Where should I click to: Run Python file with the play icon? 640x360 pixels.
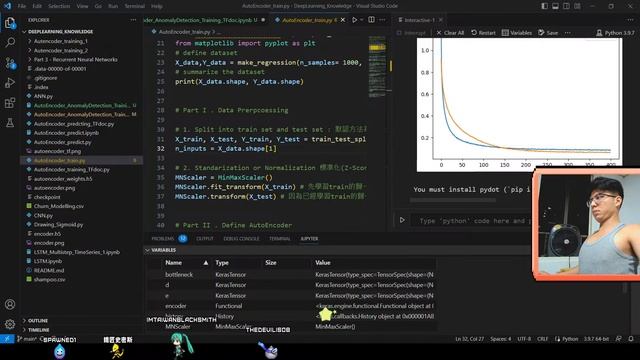point(354,20)
